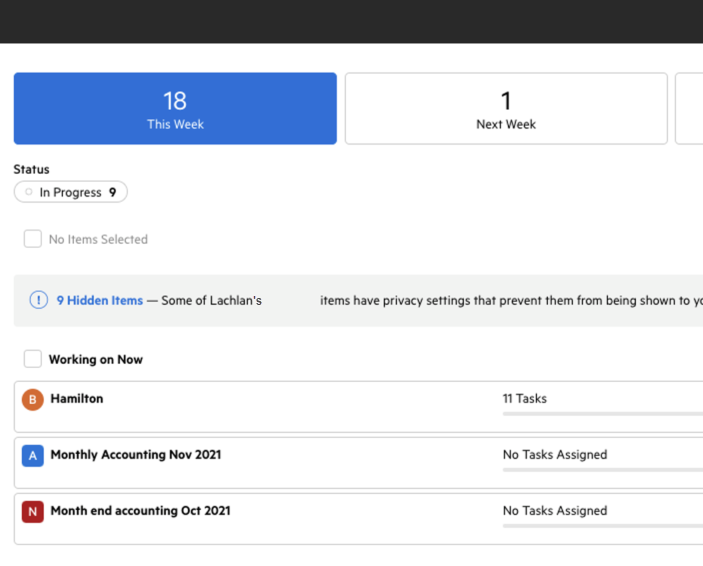703x566 pixels.
Task: Click the red N icon for Month end accounting
Action: tap(33, 511)
